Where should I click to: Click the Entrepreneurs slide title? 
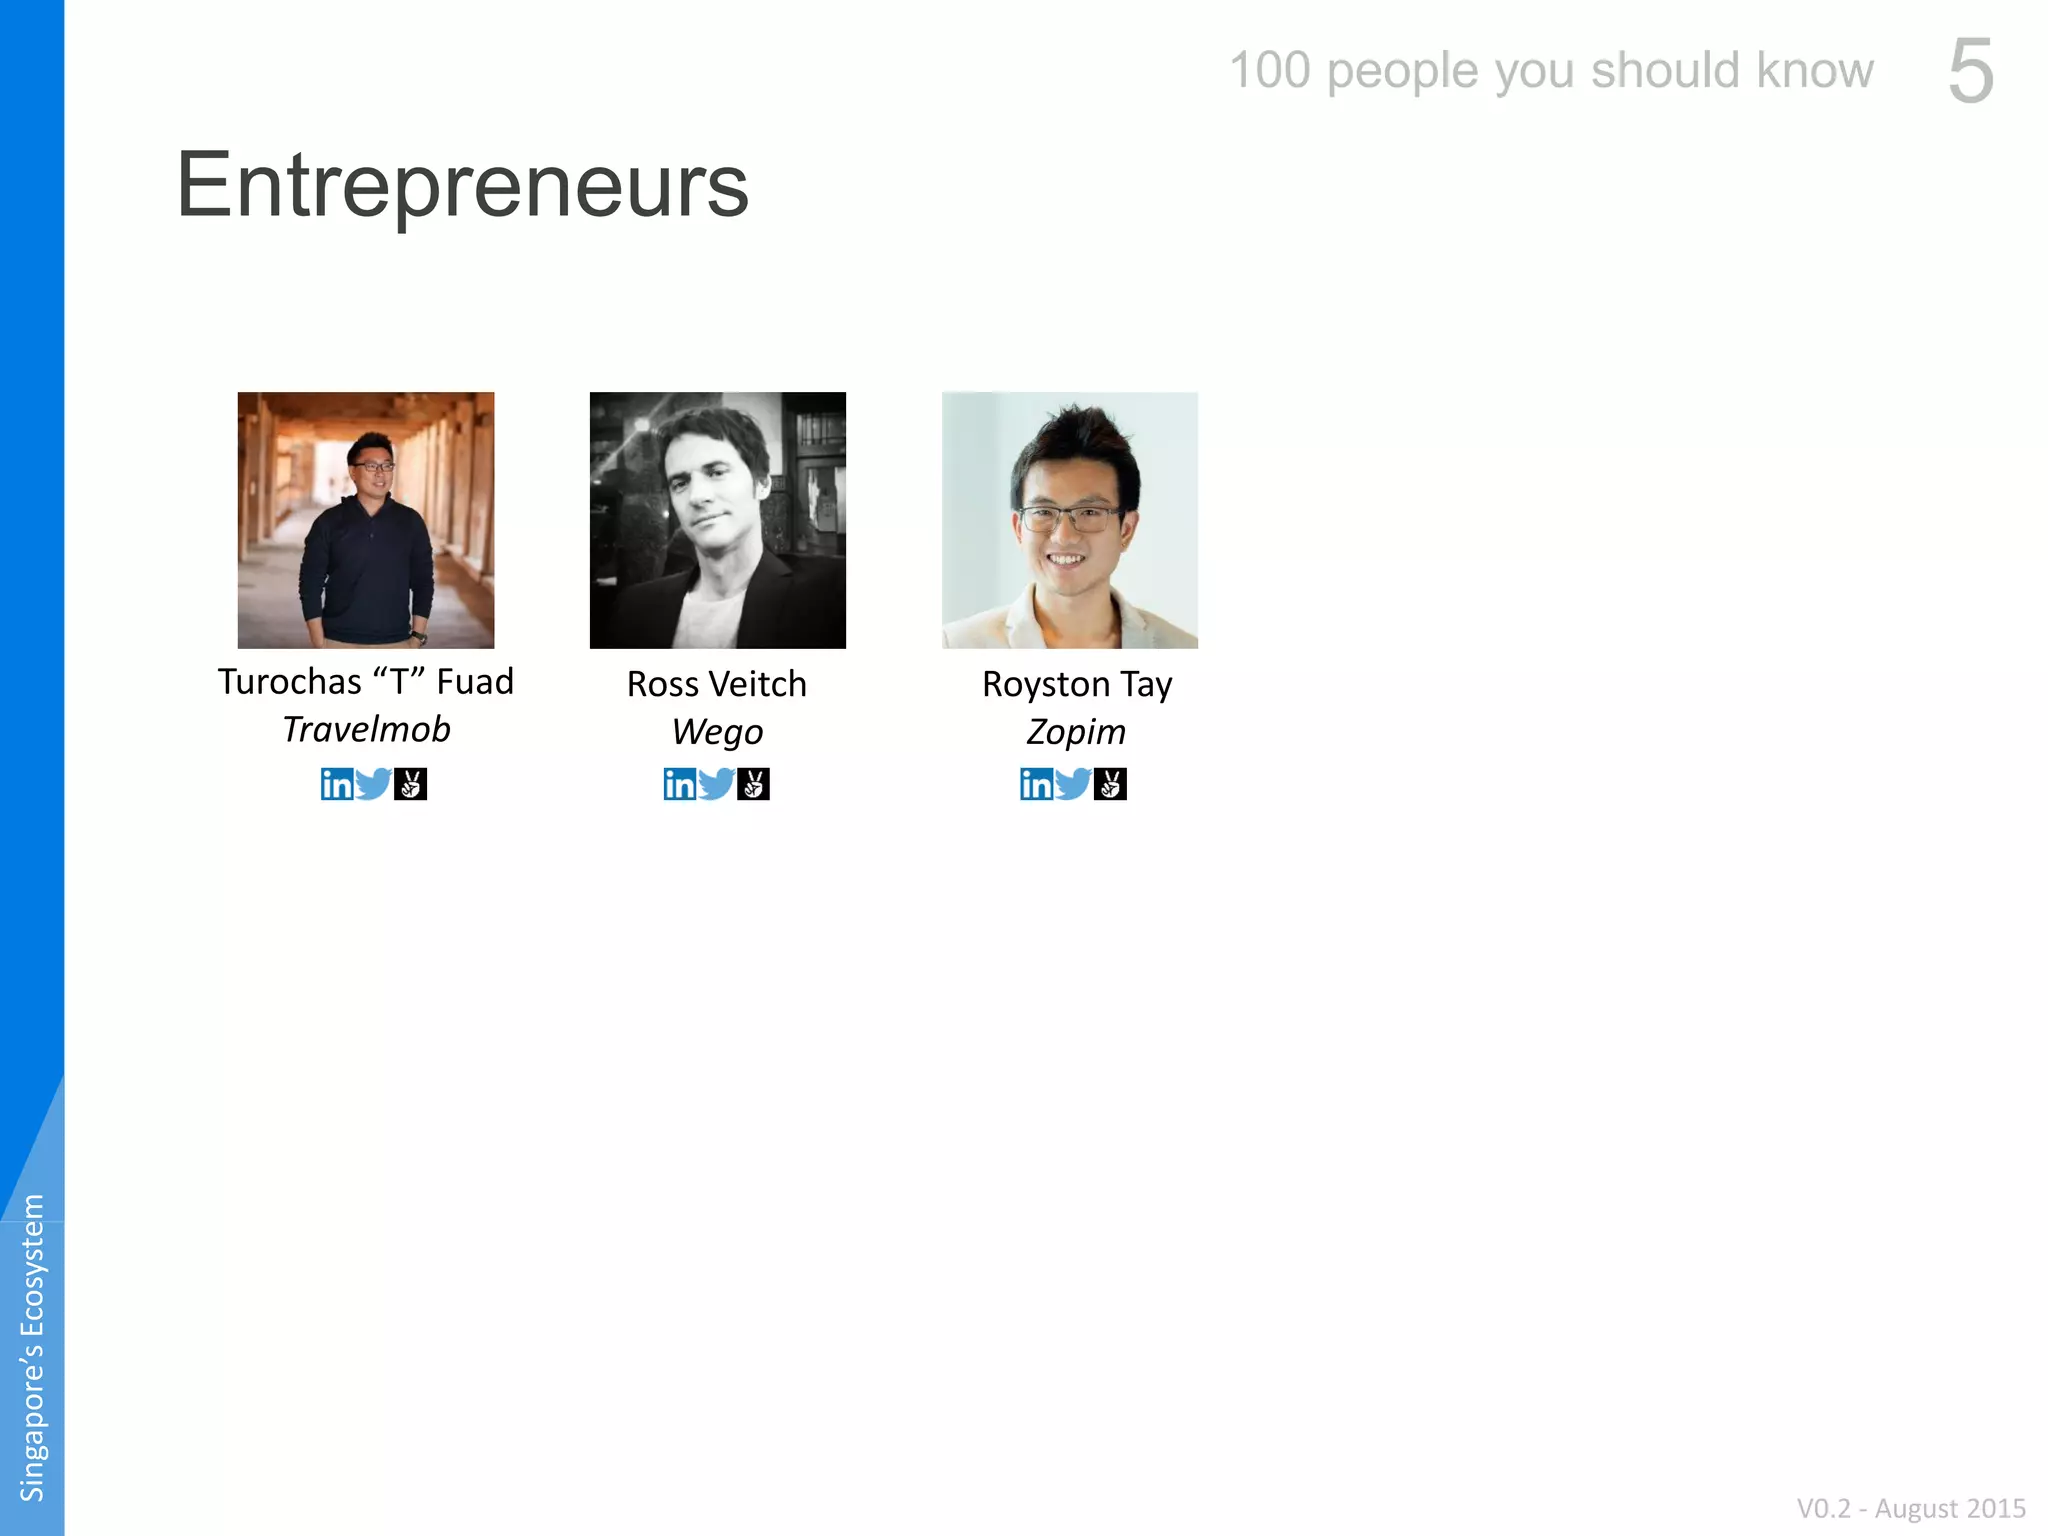point(462,185)
